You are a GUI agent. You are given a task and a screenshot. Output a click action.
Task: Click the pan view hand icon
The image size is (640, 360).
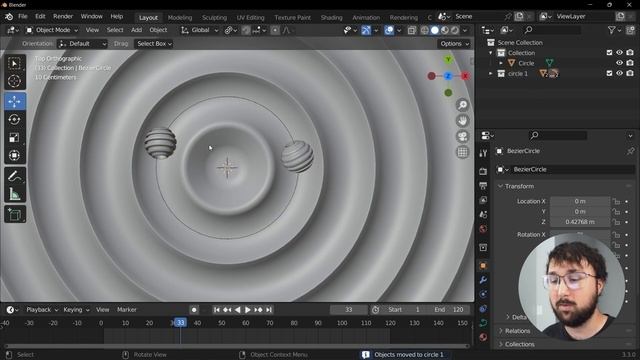[x=462, y=121]
